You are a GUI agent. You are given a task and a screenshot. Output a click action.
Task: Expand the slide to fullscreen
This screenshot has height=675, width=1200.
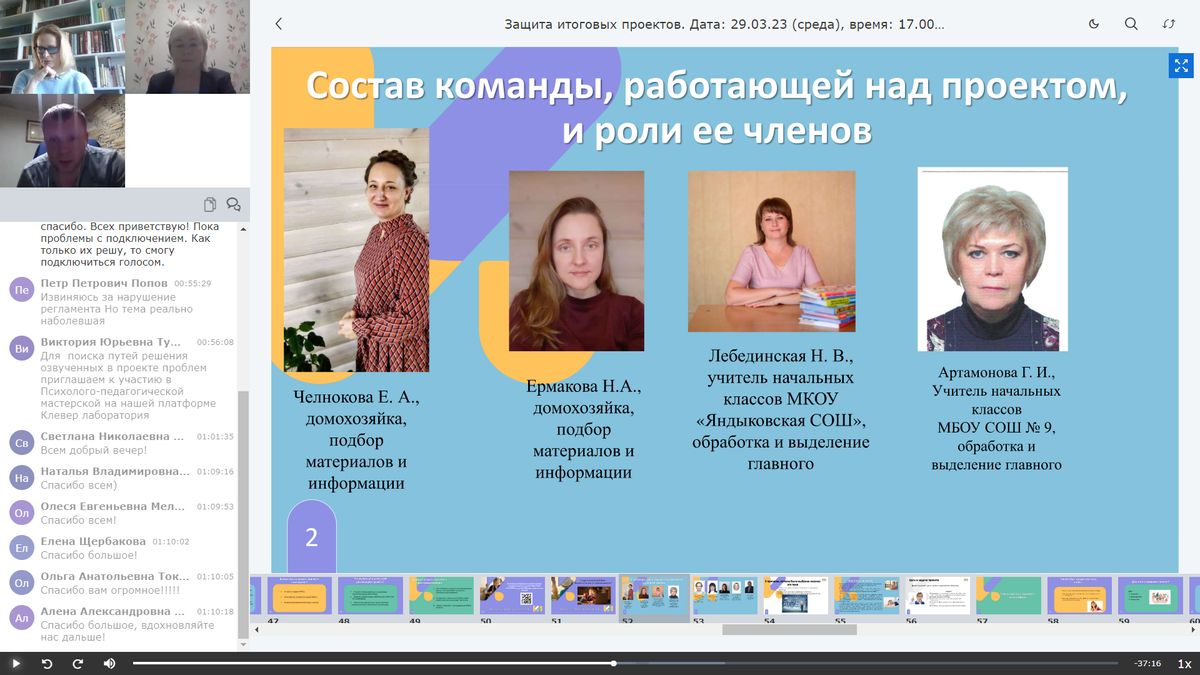(x=1181, y=66)
